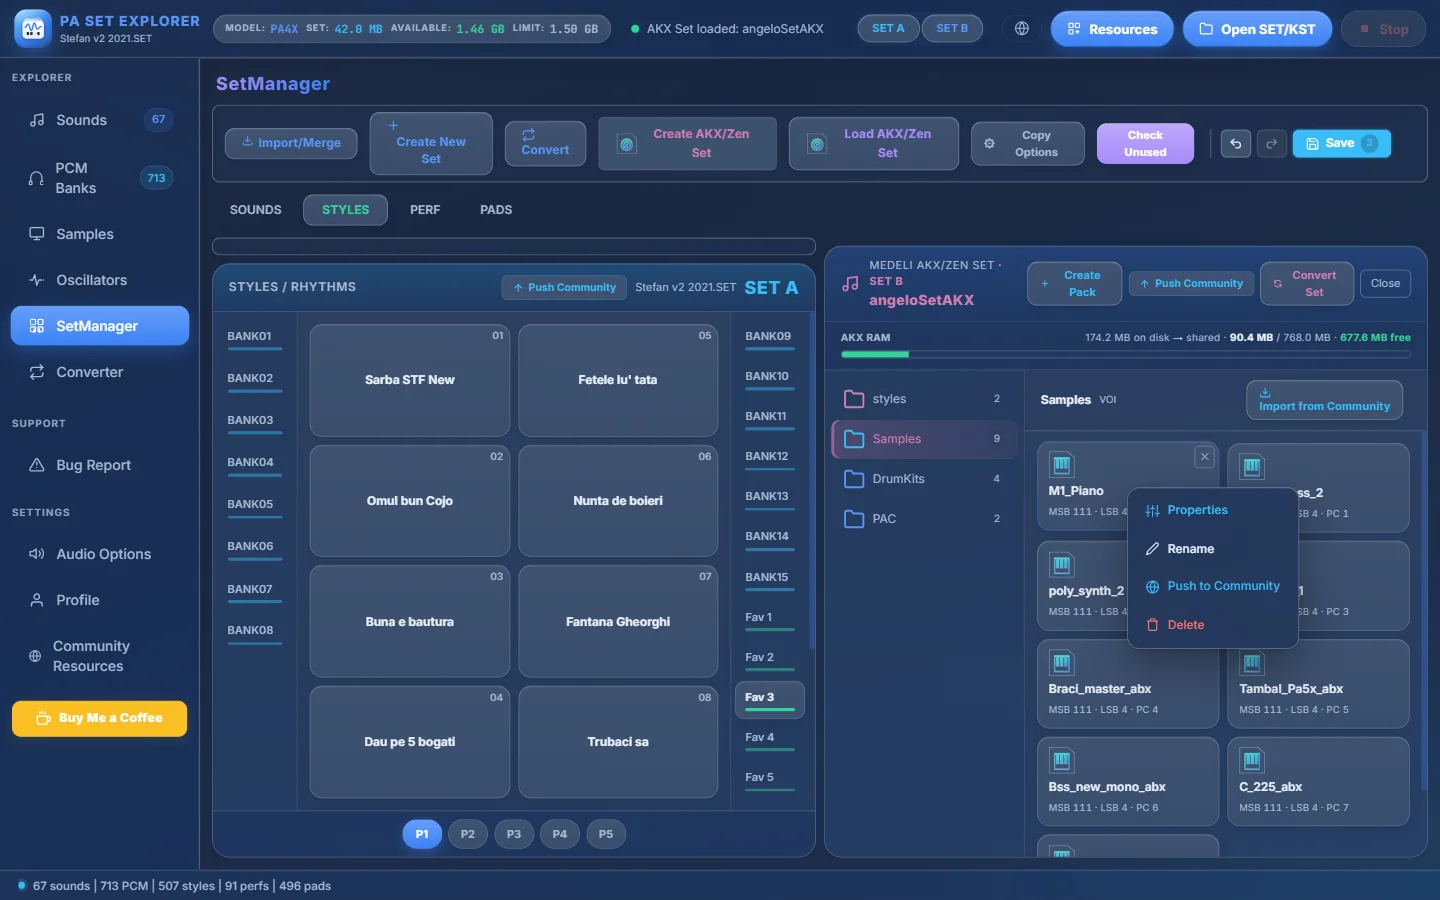Click the redo arrow icon
Screen dimensions: 1440x900
coord(1271,144)
